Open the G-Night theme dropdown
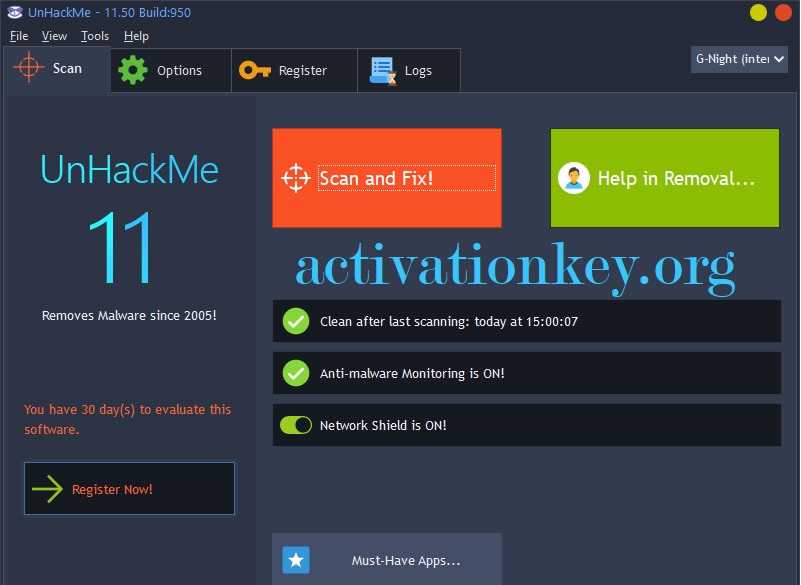This screenshot has height=585, width=801. [x=739, y=59]
